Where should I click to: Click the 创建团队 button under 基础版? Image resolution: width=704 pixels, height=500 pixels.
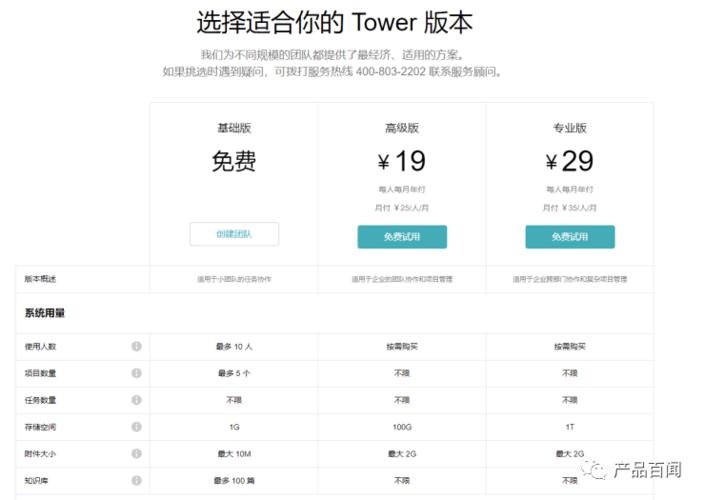(x=234, y=234)
